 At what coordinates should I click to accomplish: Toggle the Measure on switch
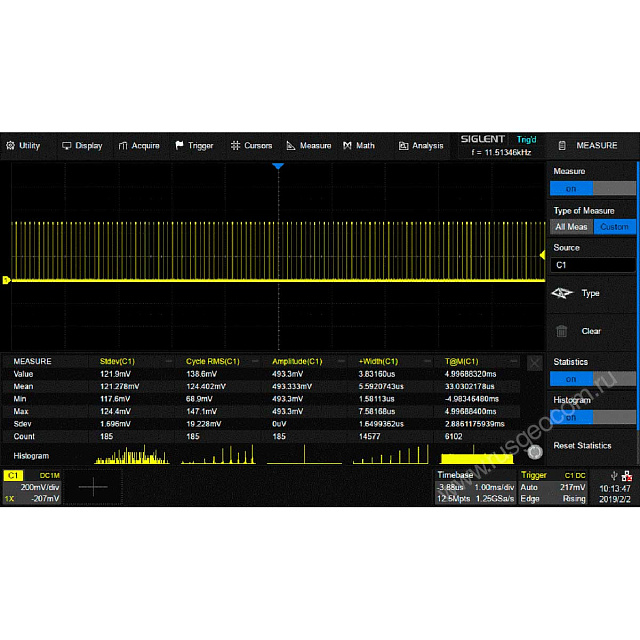593,188
